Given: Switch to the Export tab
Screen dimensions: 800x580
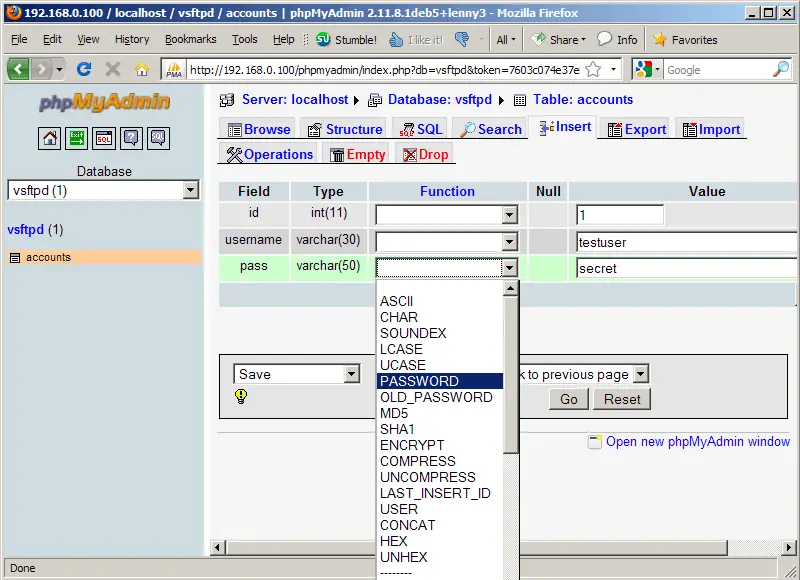Looking at the screenshot, I should pos(637,129).
